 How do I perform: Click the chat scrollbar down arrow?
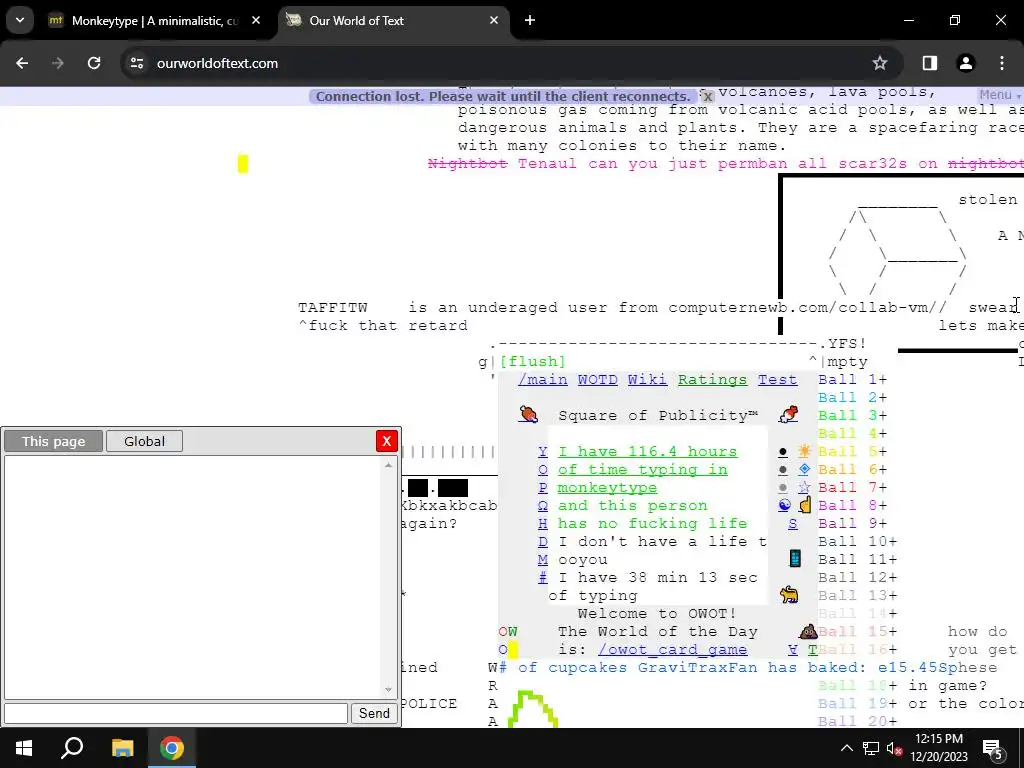point(389,689)
